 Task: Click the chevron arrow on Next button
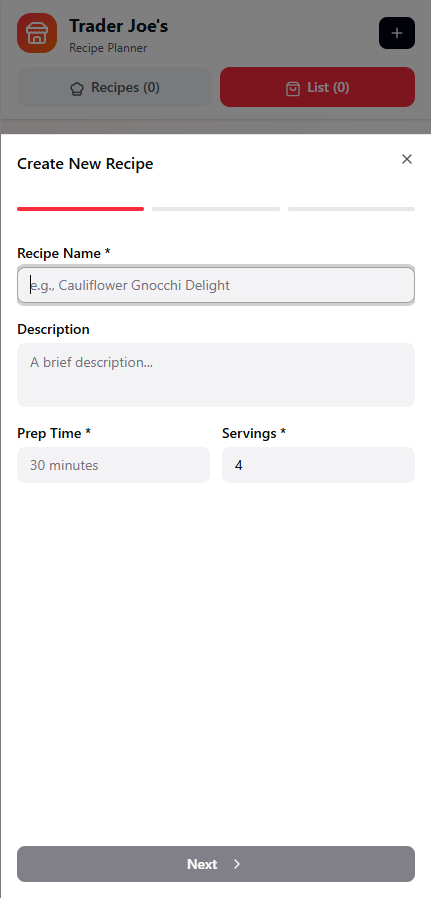[x=237, y=864]
